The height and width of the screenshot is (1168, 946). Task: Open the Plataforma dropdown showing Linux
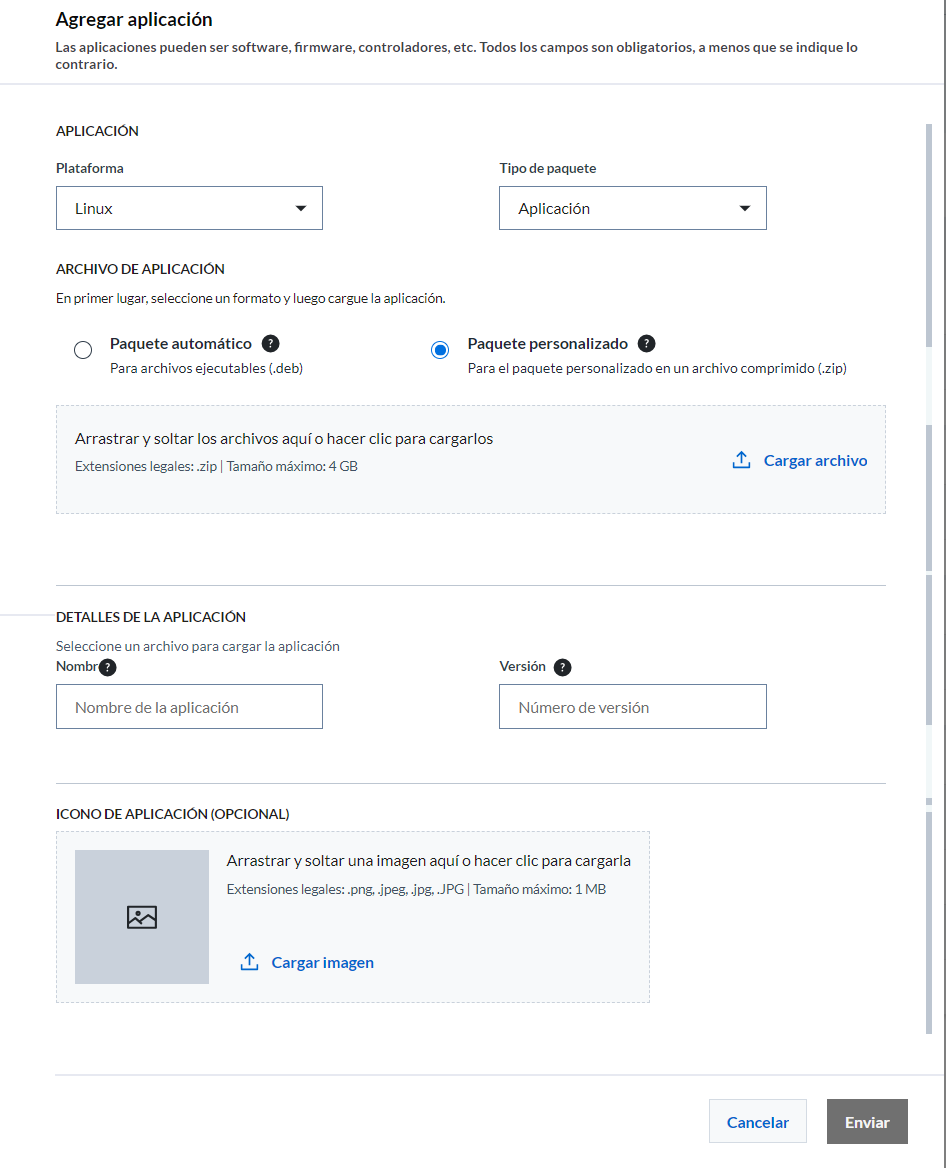(189, 208)
